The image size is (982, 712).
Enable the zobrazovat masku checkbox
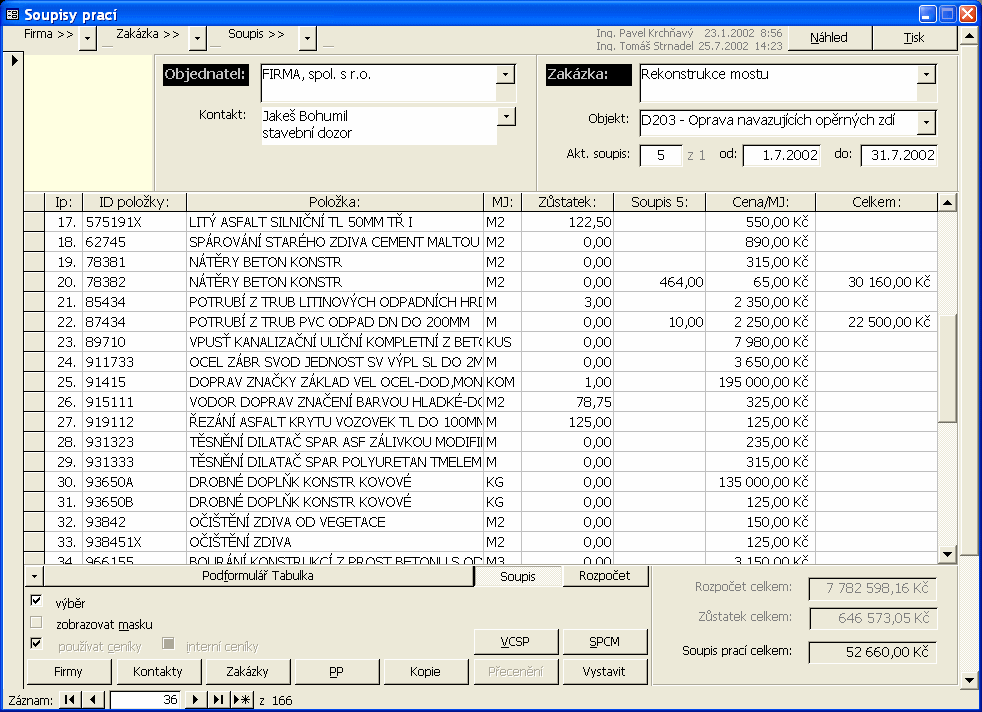[x=37, y=623]
